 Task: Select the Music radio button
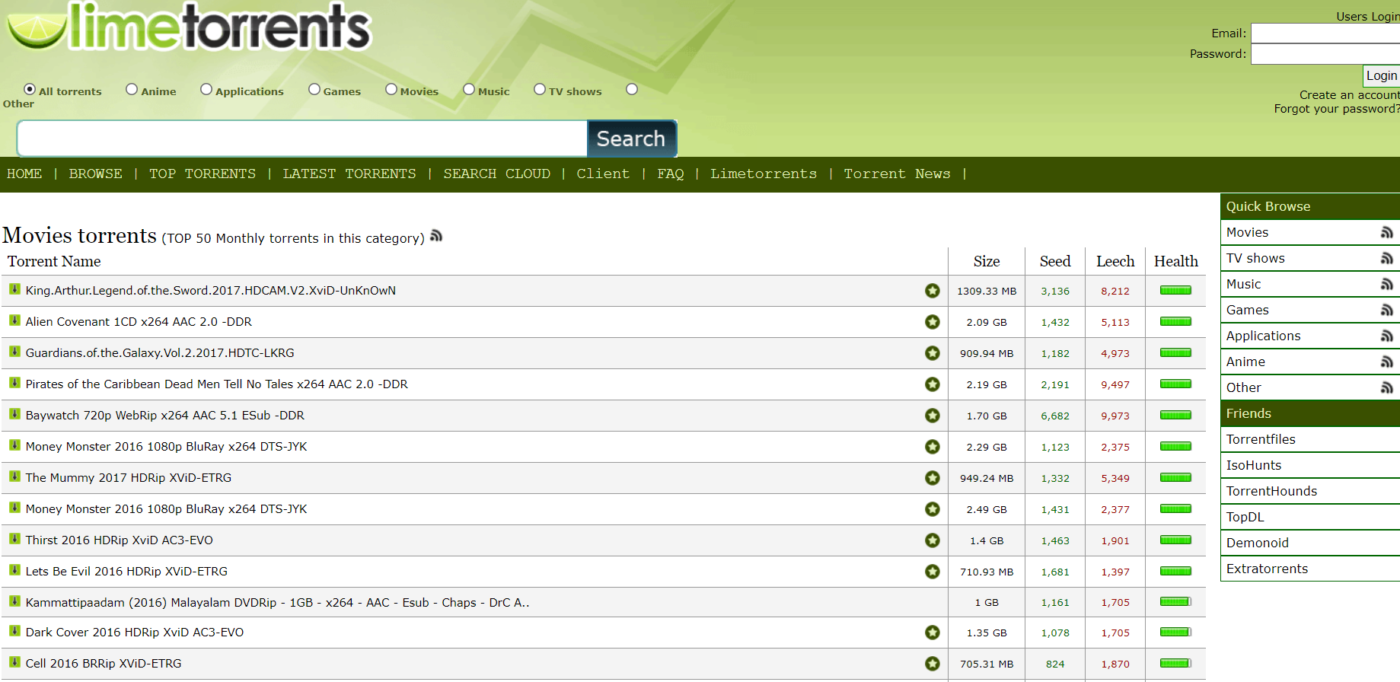click(x=469, y=89)
